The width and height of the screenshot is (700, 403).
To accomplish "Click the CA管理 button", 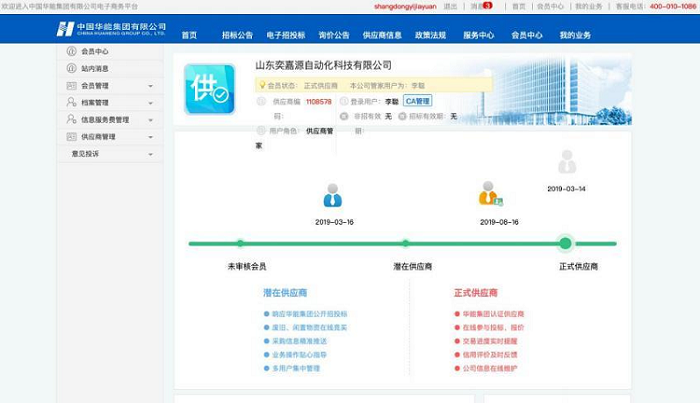I will (418, 101).
